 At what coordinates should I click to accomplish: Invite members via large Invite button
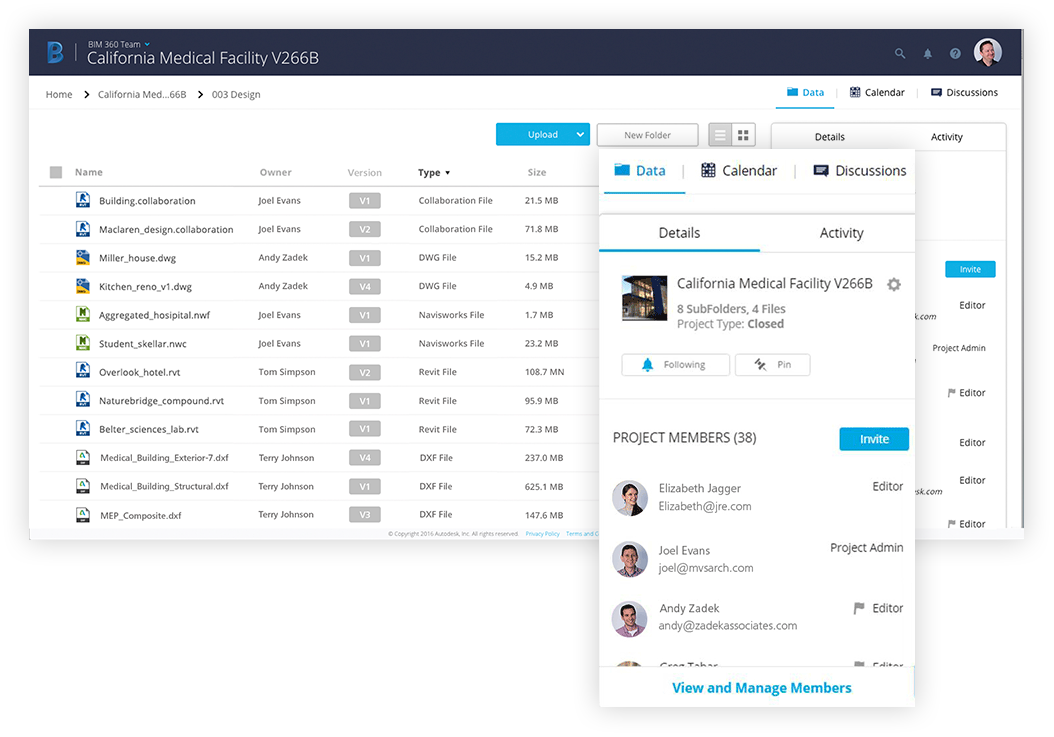coord(874,439)
